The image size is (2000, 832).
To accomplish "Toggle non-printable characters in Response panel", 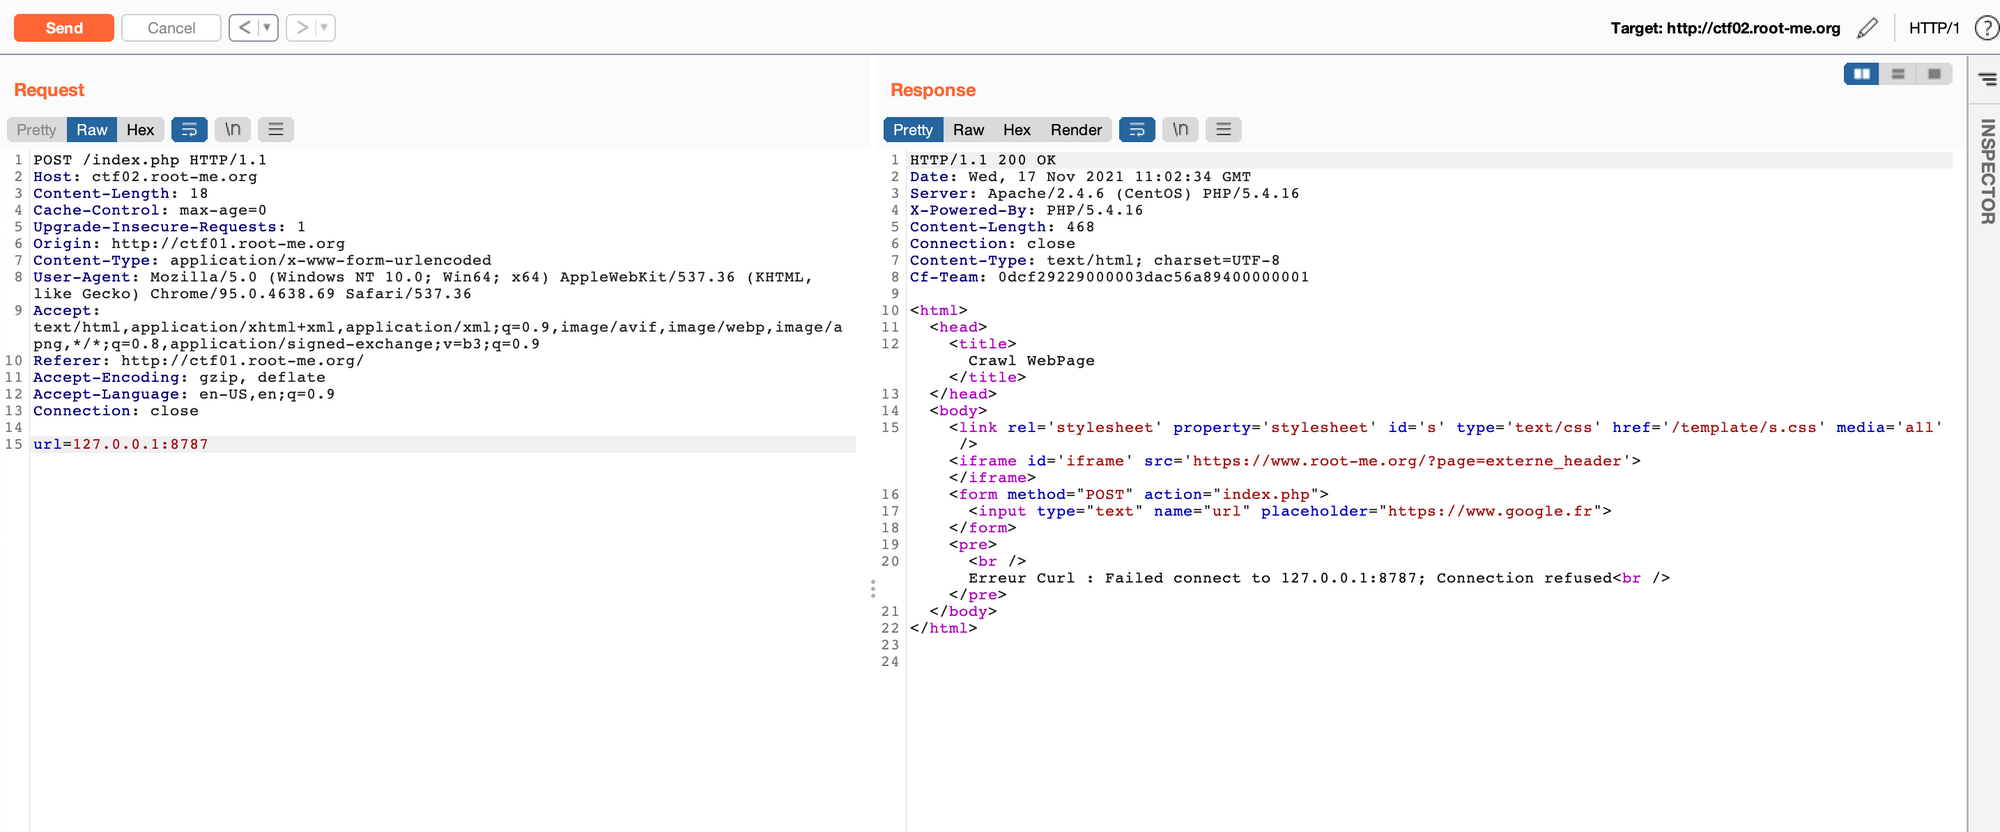I will coord(1180,130).
